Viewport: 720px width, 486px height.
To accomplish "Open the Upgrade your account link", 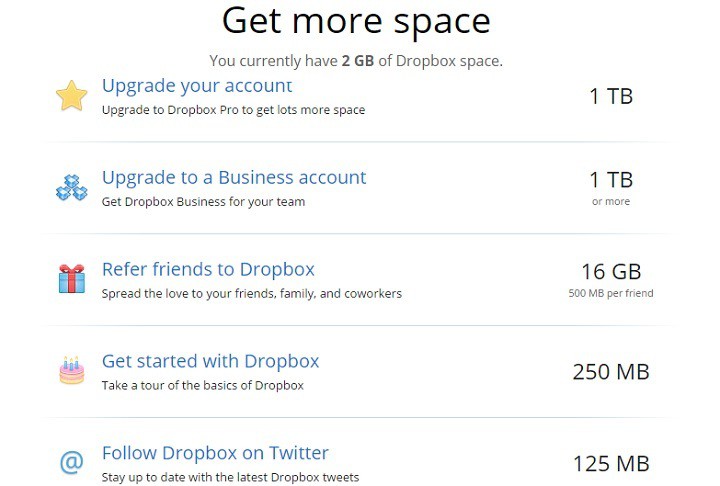I will (x=197, y=86).
